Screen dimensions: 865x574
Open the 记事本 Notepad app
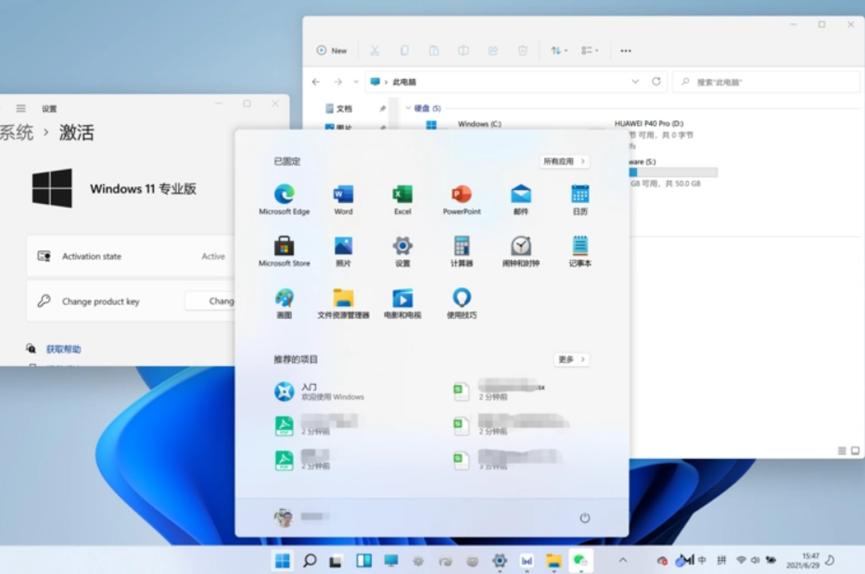pos(580,251)
